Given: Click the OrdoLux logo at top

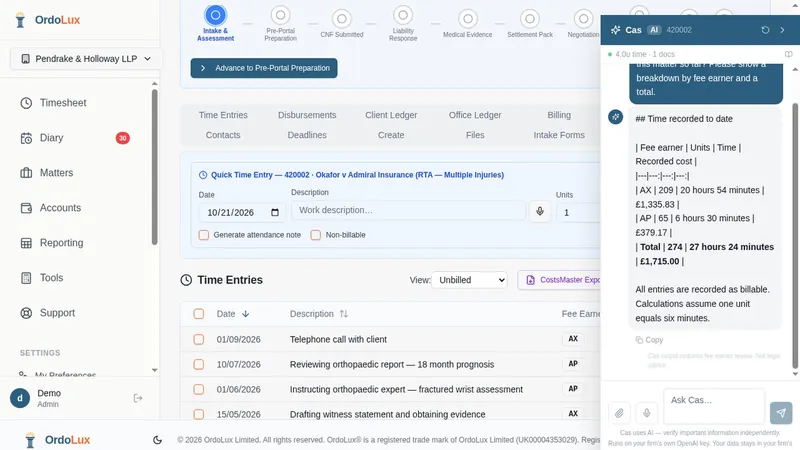Looking at the screenshot, I should (x=47, y=20).
